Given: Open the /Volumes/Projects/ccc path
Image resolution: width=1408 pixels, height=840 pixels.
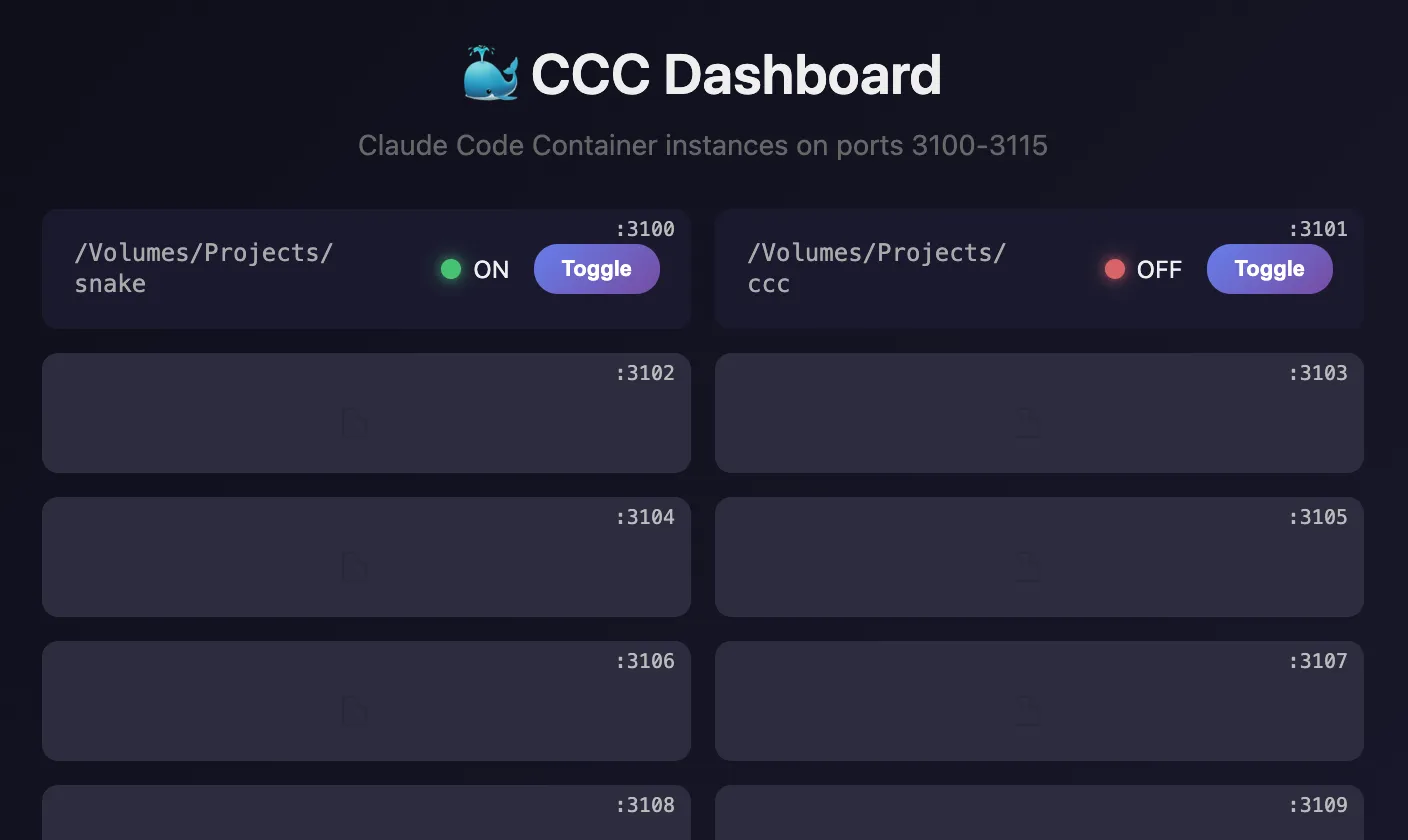Looking at the screenshot, I should click(876, 268).
